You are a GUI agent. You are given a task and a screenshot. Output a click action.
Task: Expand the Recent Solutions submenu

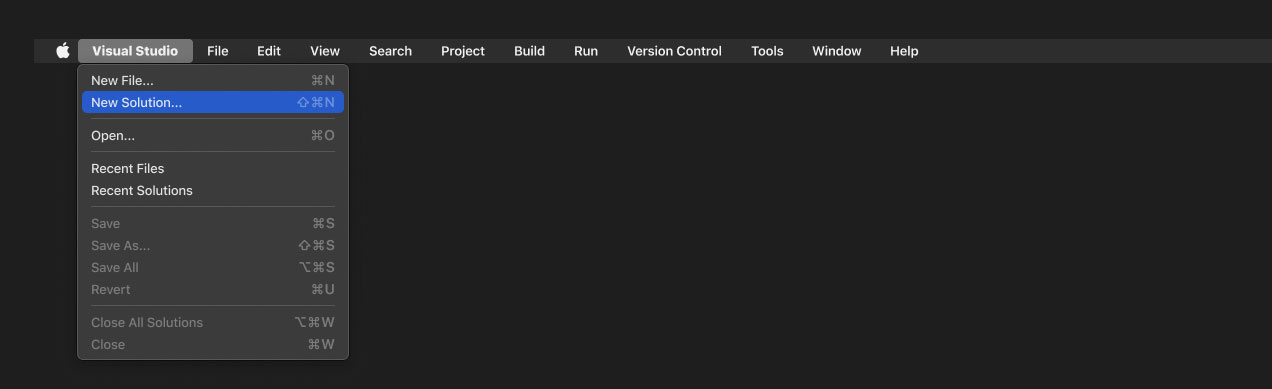click(x=213, y=190)
